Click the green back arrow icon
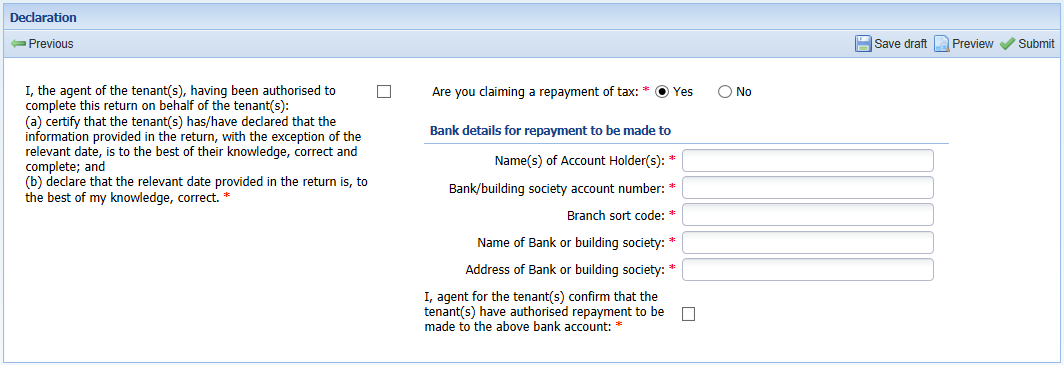Screen dimensions: 1064x365 point(18,44)
